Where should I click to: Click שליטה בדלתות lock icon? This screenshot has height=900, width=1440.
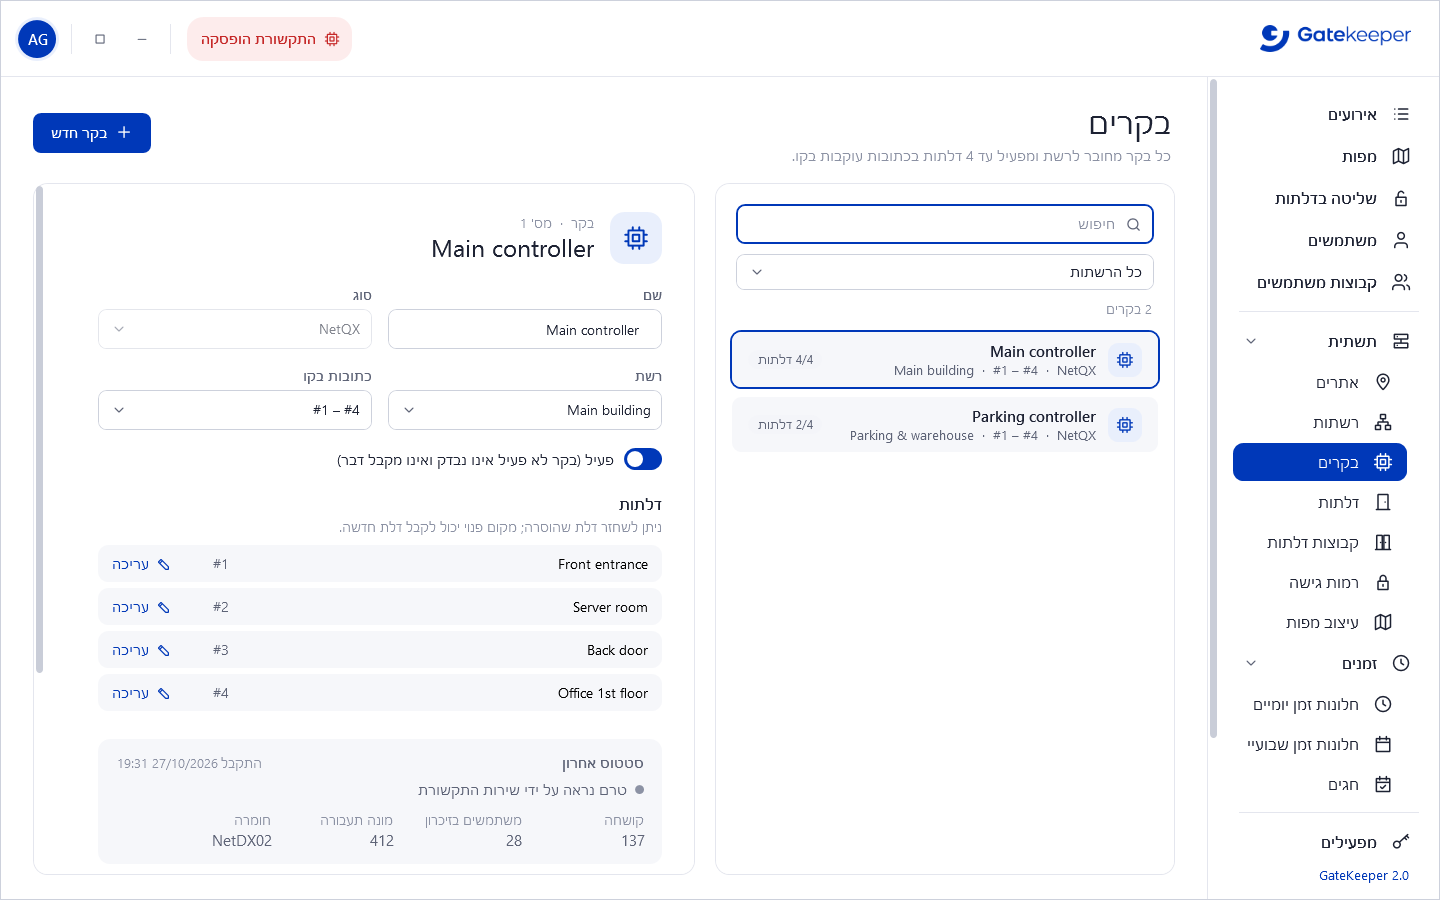[1401, 198]
